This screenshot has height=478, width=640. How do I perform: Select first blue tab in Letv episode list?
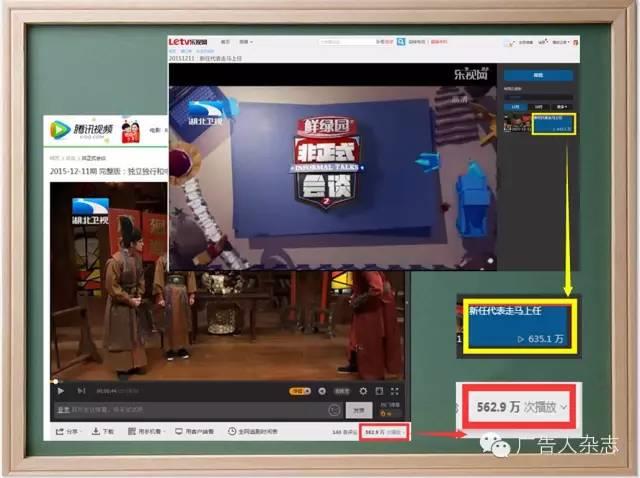tap(515, 107)
